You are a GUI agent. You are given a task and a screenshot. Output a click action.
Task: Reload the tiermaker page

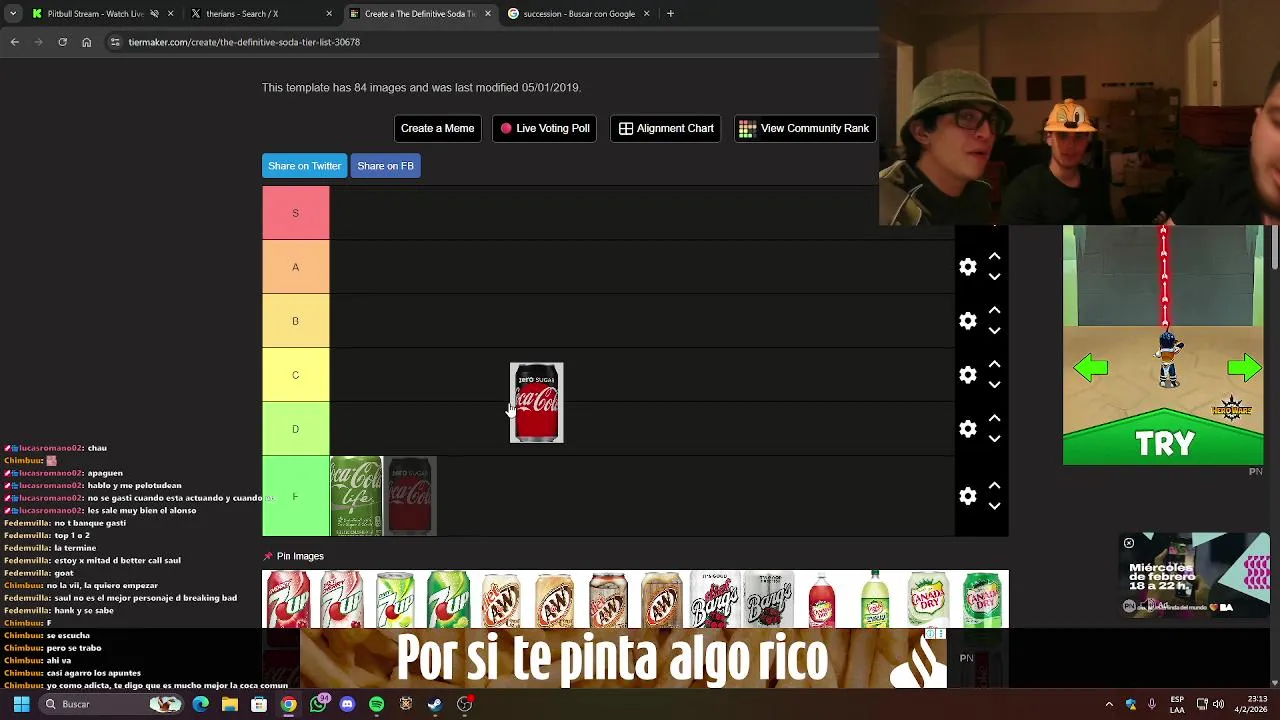coord(62,42)
